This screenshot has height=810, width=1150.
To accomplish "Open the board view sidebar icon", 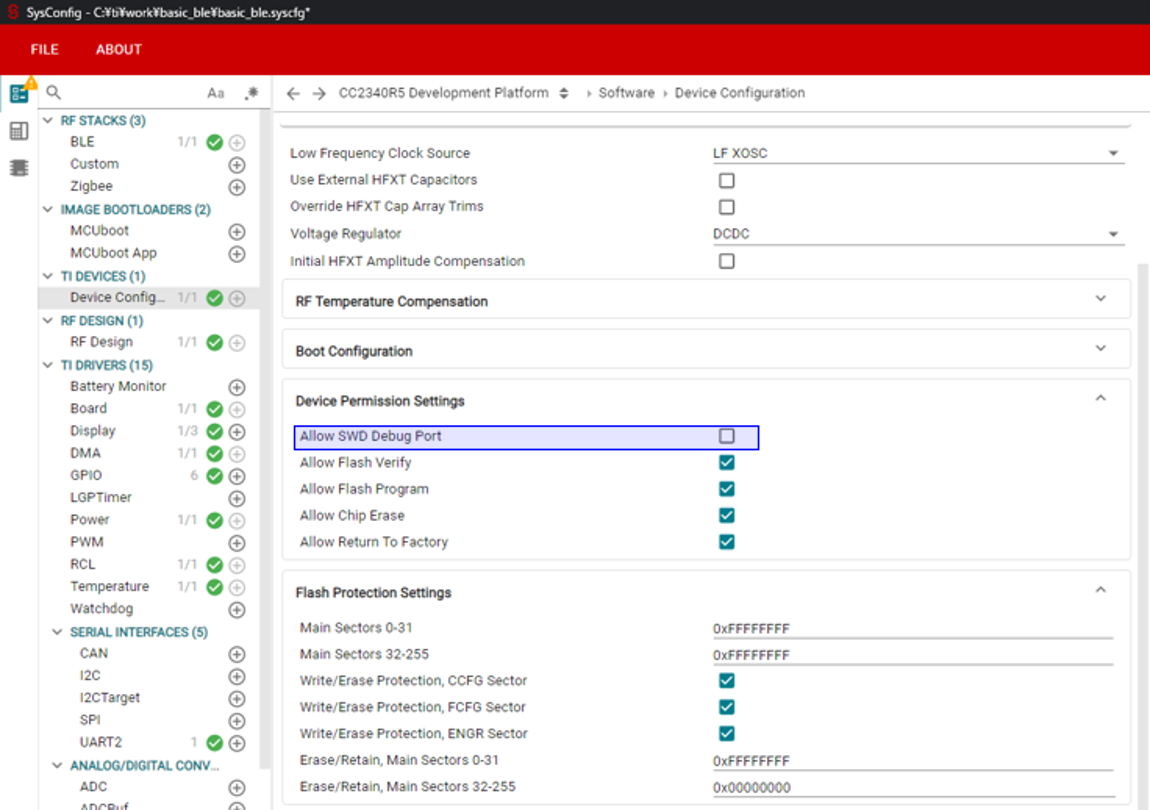I will (19, 131).
